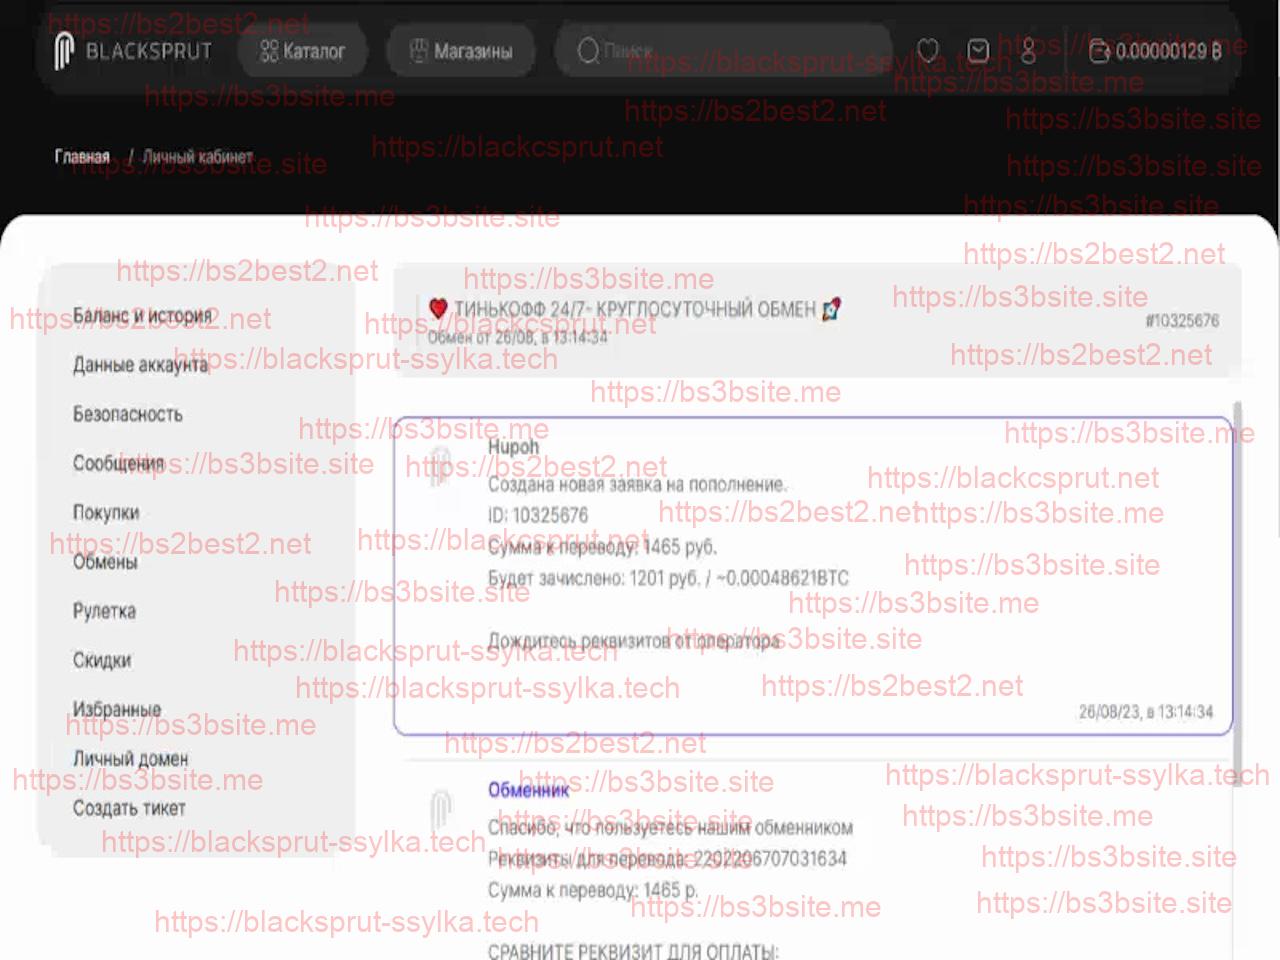Select Скидки in the sidebar

coord(102,660)
